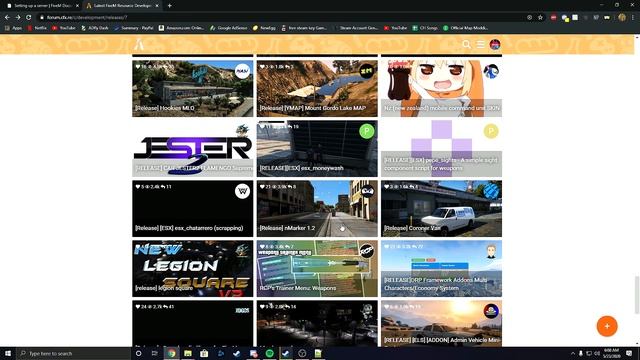Show hidden system tray icons
The height and width of the screenshot is (360, 640).
pos(573,353)
